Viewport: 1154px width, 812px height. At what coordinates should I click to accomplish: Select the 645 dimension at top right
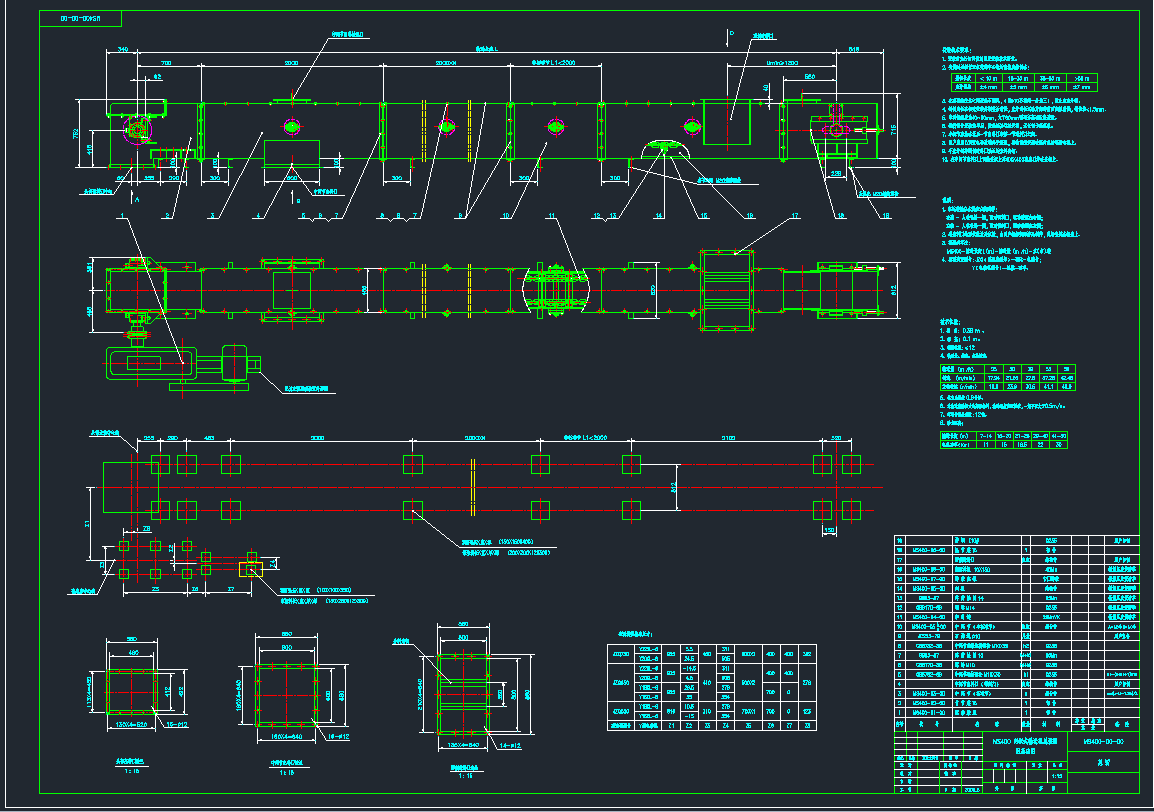(x=854, y=50)
